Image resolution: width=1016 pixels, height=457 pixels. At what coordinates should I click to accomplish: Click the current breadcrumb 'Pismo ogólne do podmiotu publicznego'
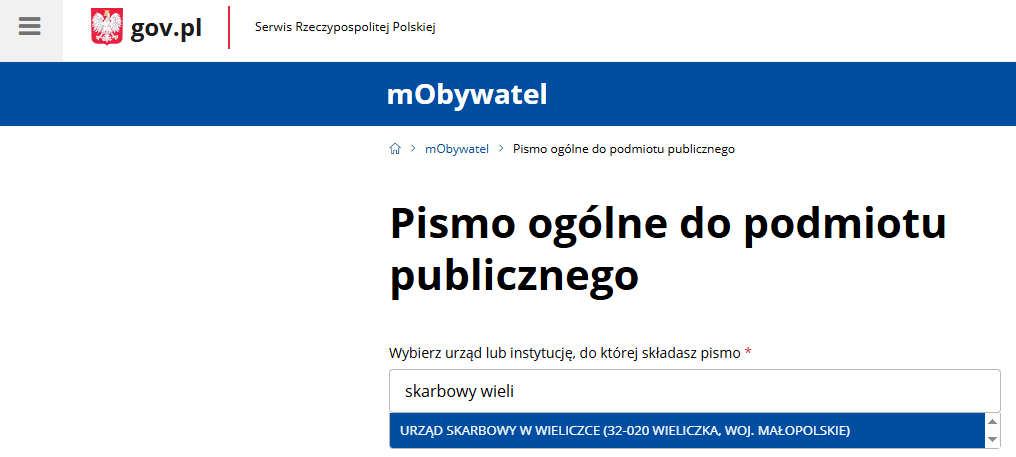click(x=624, y=149)
